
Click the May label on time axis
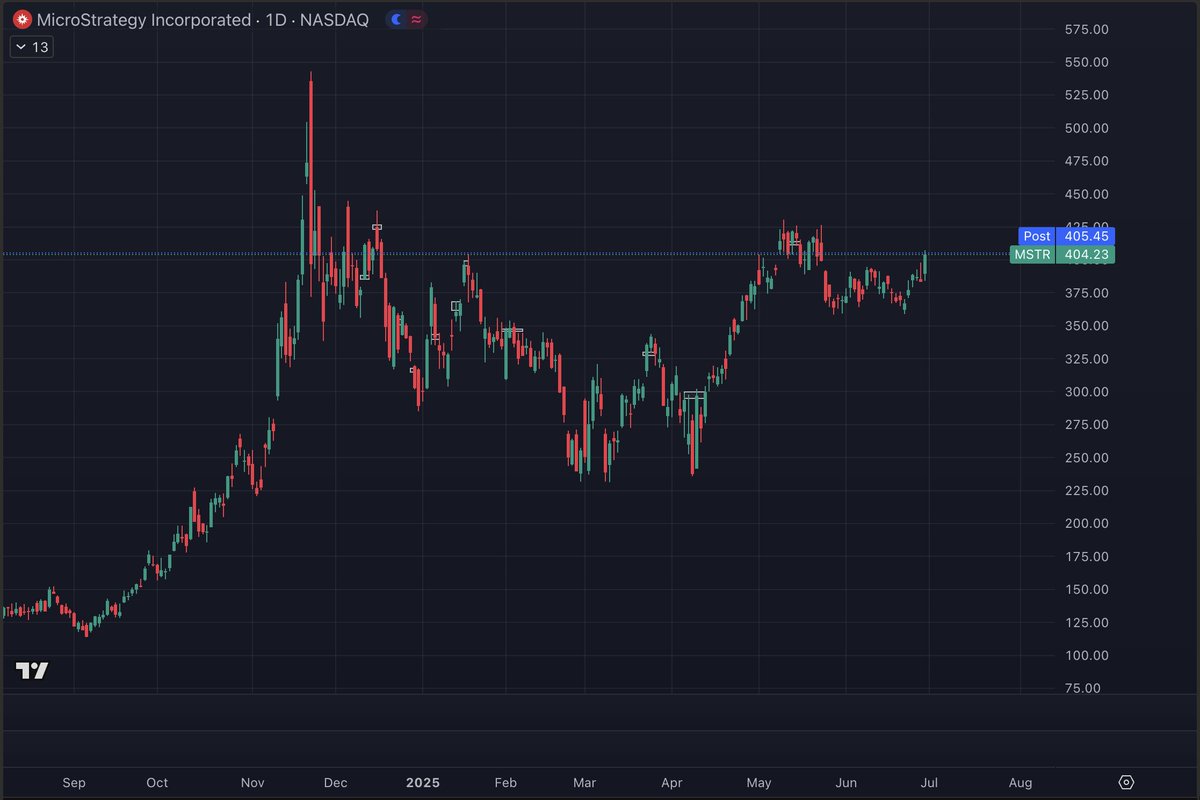pos(759,782)
